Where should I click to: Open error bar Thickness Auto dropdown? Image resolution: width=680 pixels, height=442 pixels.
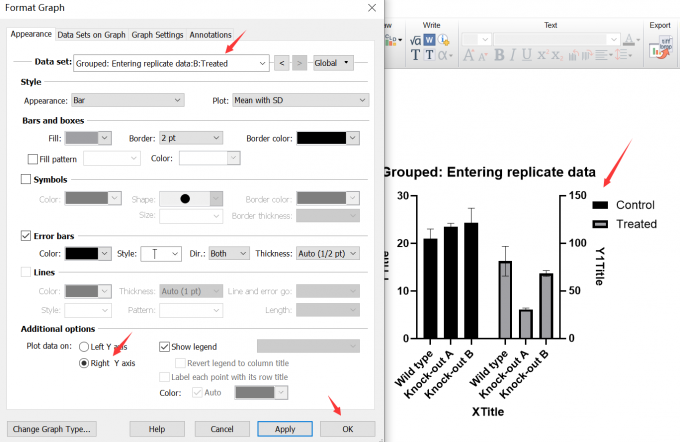[328, 253]
